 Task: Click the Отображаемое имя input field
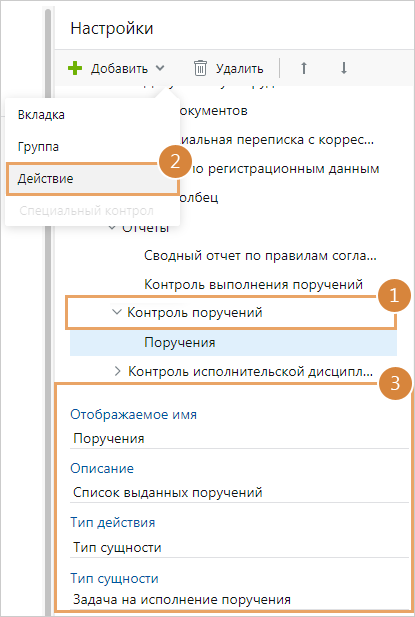coord(240,438)
